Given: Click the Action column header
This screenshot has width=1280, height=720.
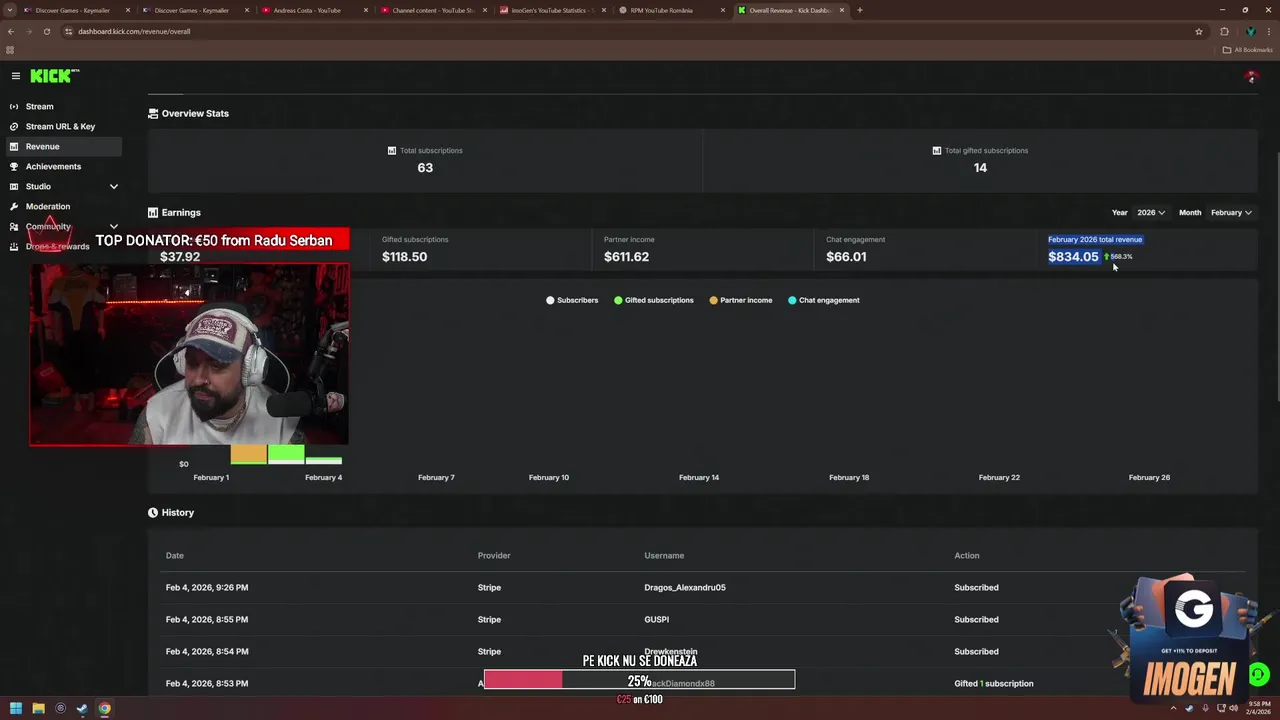Looking at the screenshot, I should [966, 555].
